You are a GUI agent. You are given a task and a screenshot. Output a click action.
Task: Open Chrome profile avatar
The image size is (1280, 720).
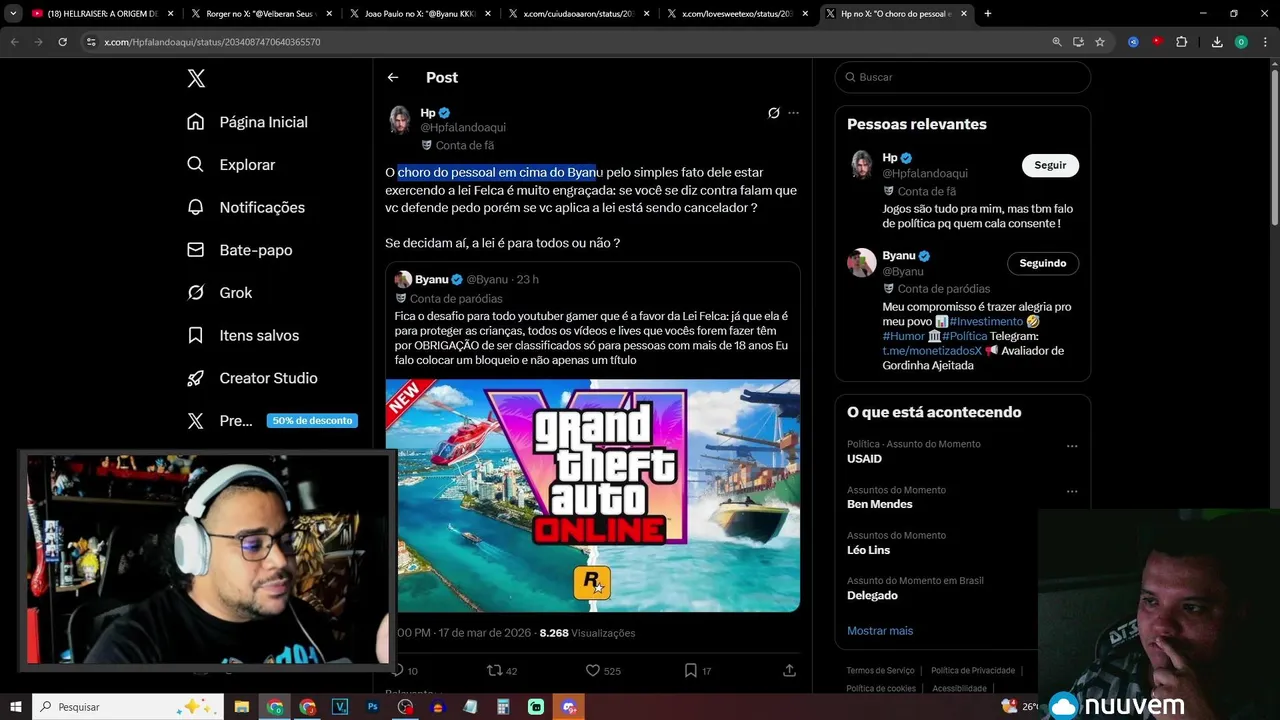click(x=1241, y=42)
